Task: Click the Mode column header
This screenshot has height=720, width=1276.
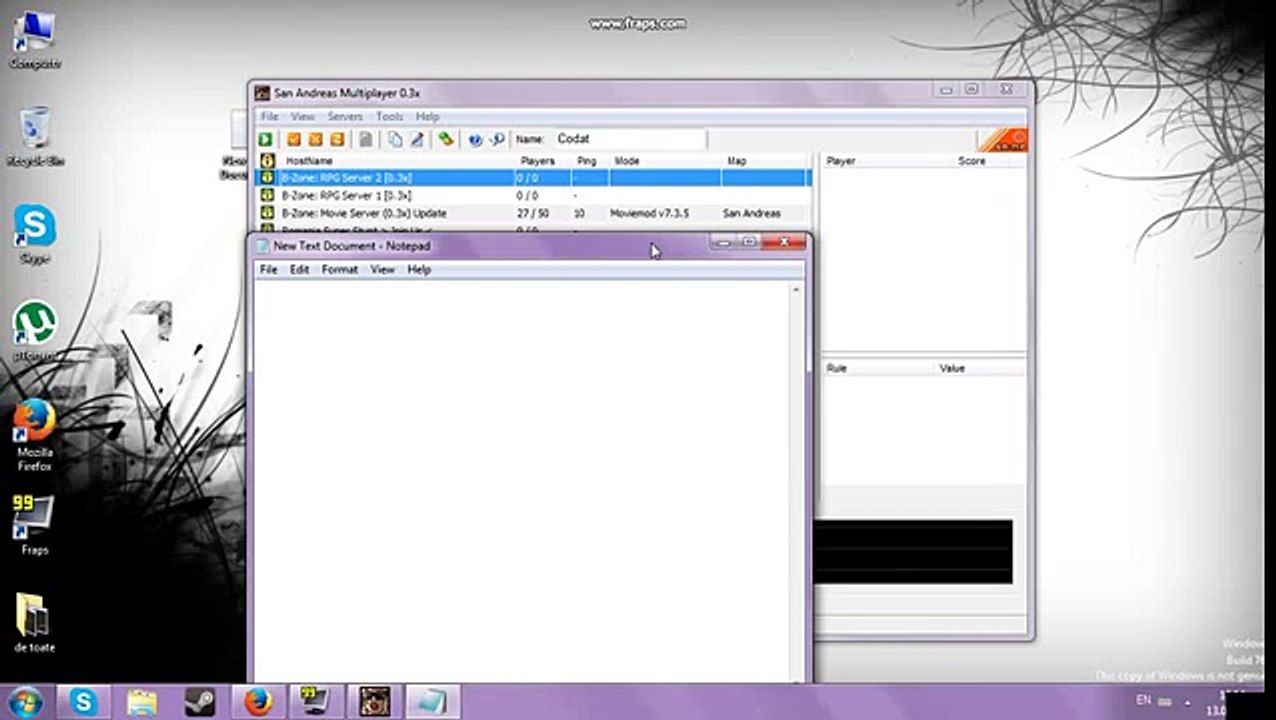Action: tap(664, 160)
